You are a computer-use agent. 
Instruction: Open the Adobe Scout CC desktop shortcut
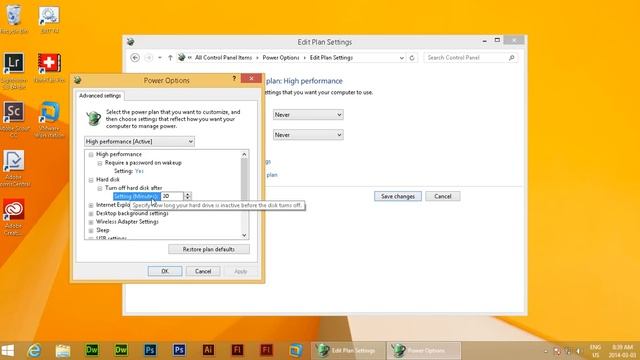14,118
